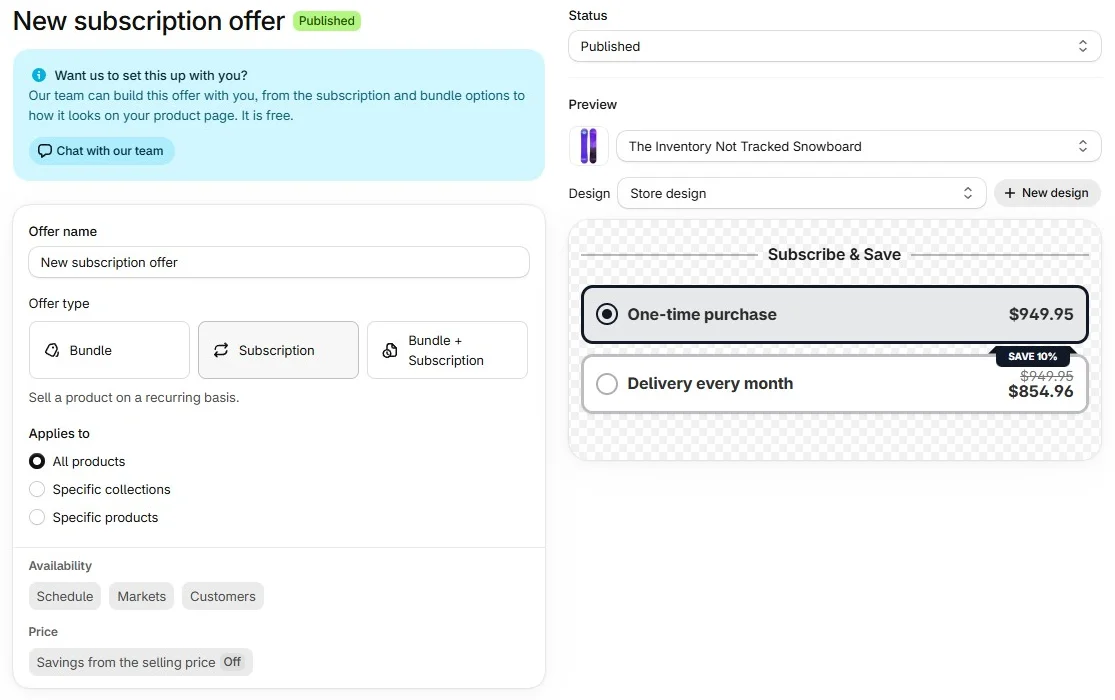Click the 'Sell a product on a recurring basis.' text
Screen dimensions: 1115x700
point(134,397)
